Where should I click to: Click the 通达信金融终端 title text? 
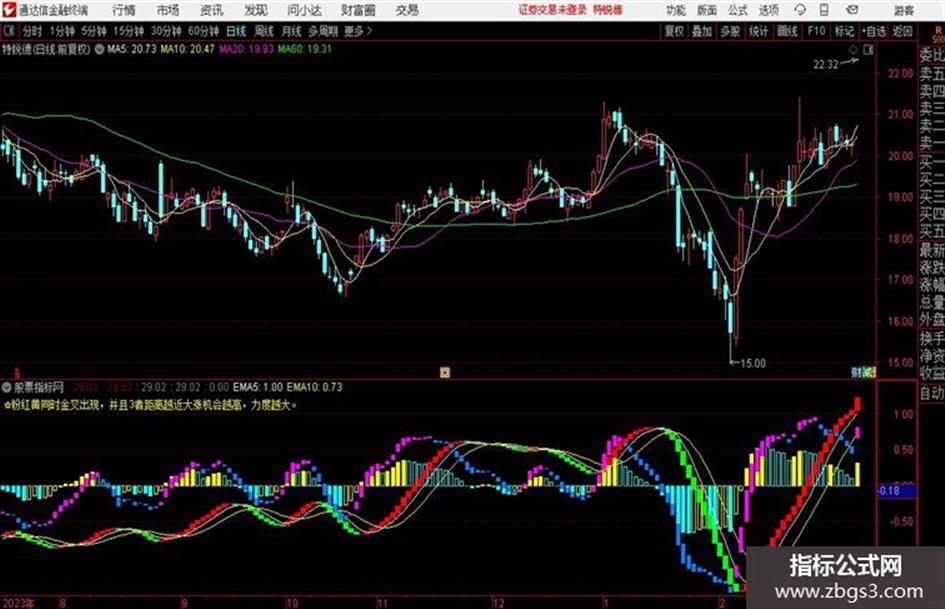(53, 10)
